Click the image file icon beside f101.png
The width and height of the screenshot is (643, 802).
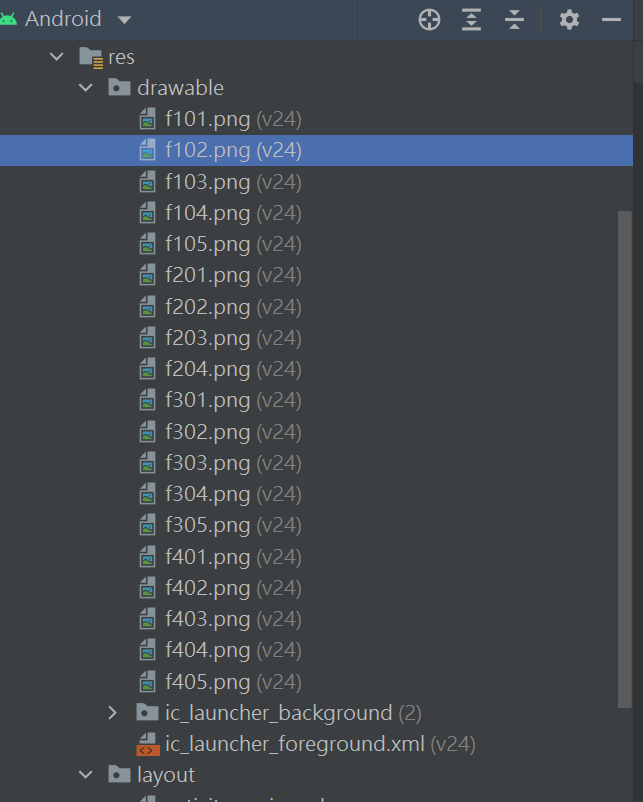click(x=147, y=119)
